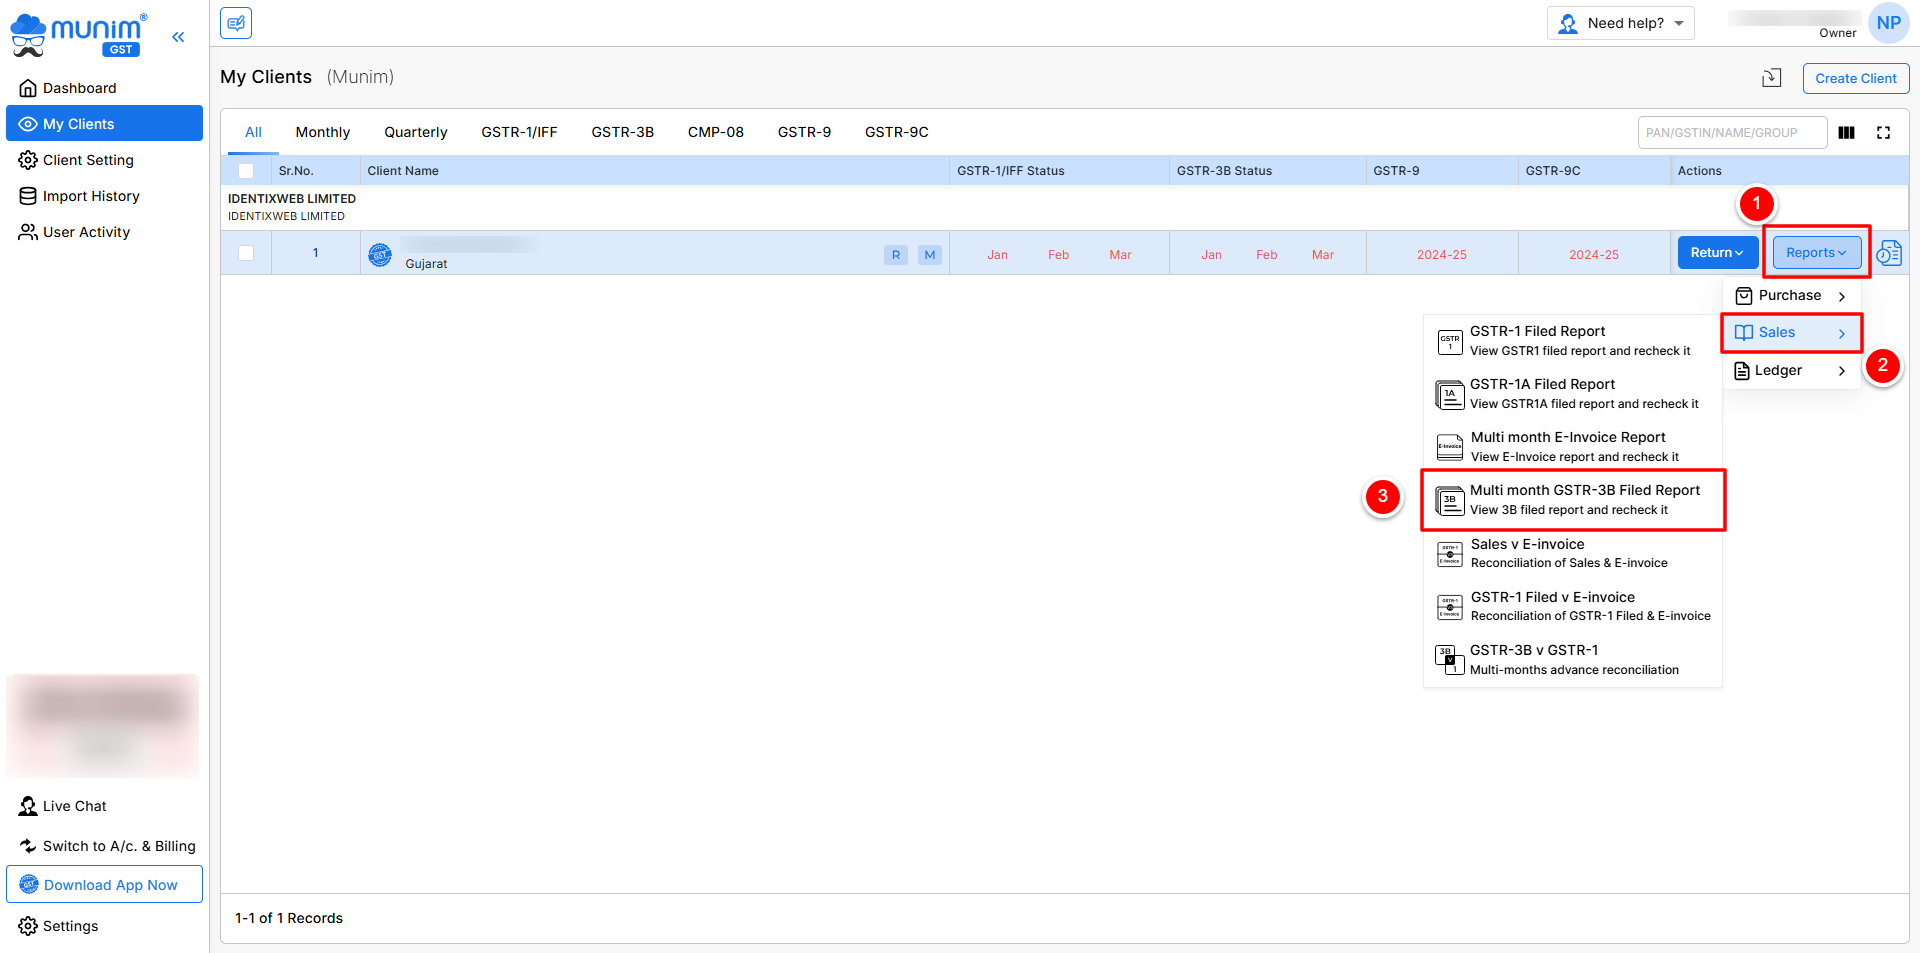
Task: Open the Return dropdown
Action: (1716, 253)
